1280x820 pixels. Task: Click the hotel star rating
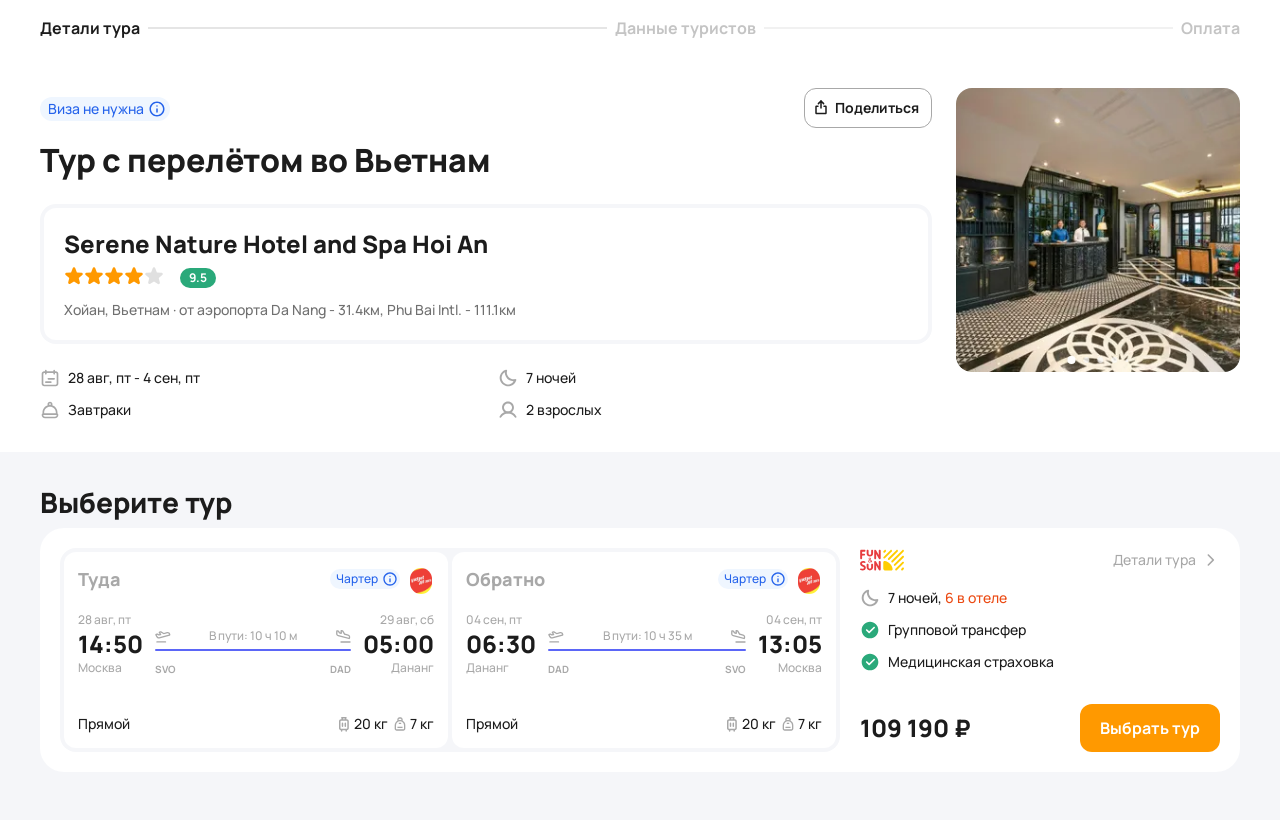114,276
